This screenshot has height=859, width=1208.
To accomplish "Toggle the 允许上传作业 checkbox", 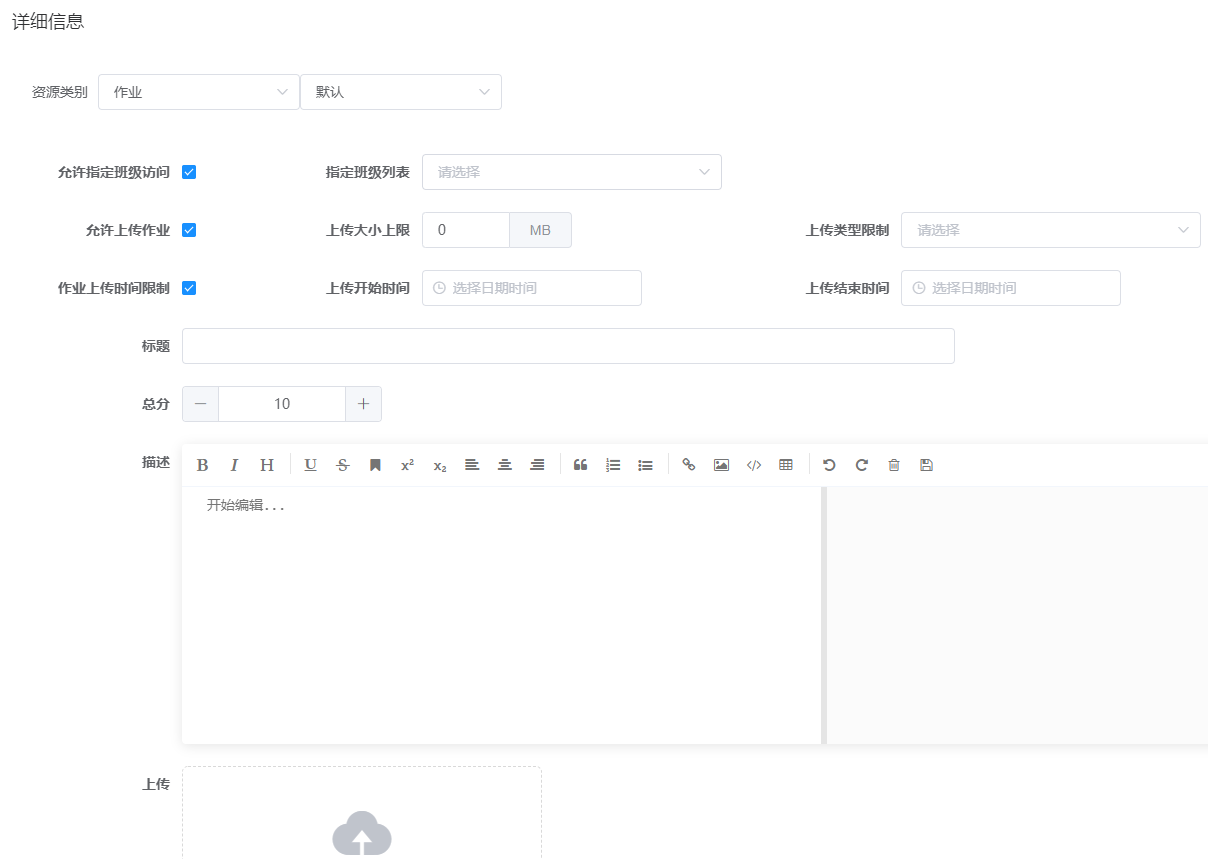I will coord(189,230).
